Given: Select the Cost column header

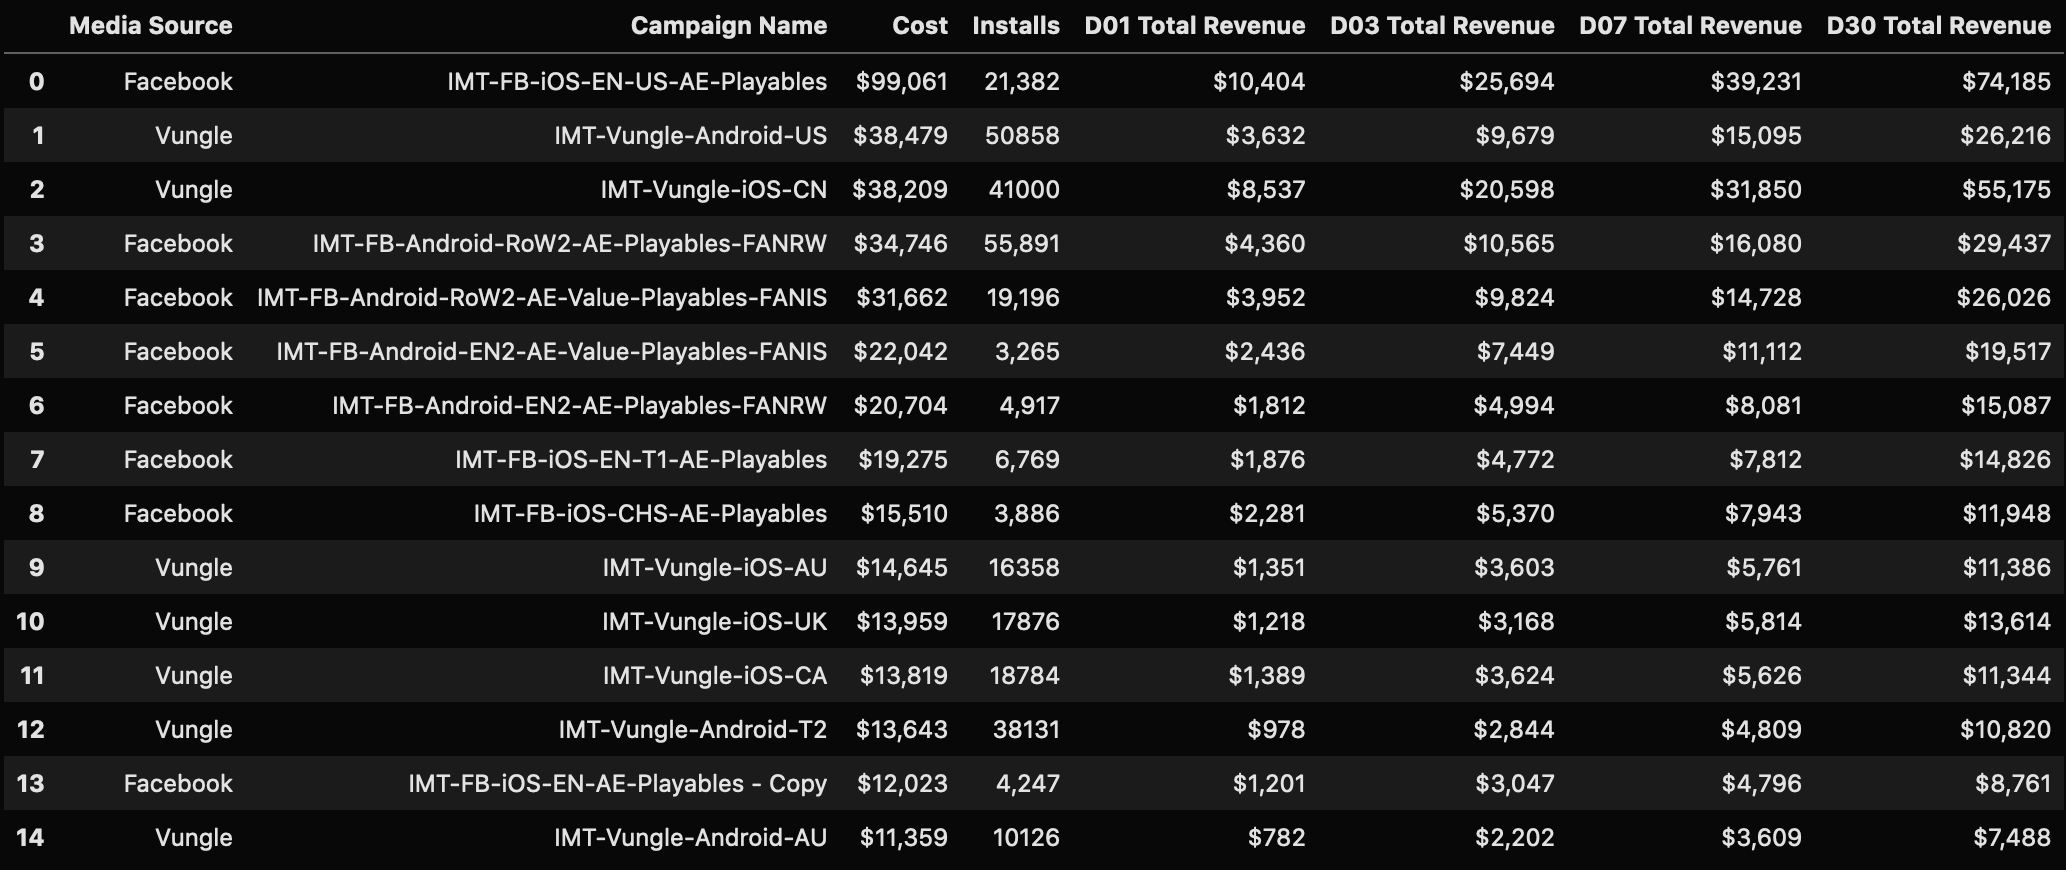Looking at the screenshot, I should (919, 26).
